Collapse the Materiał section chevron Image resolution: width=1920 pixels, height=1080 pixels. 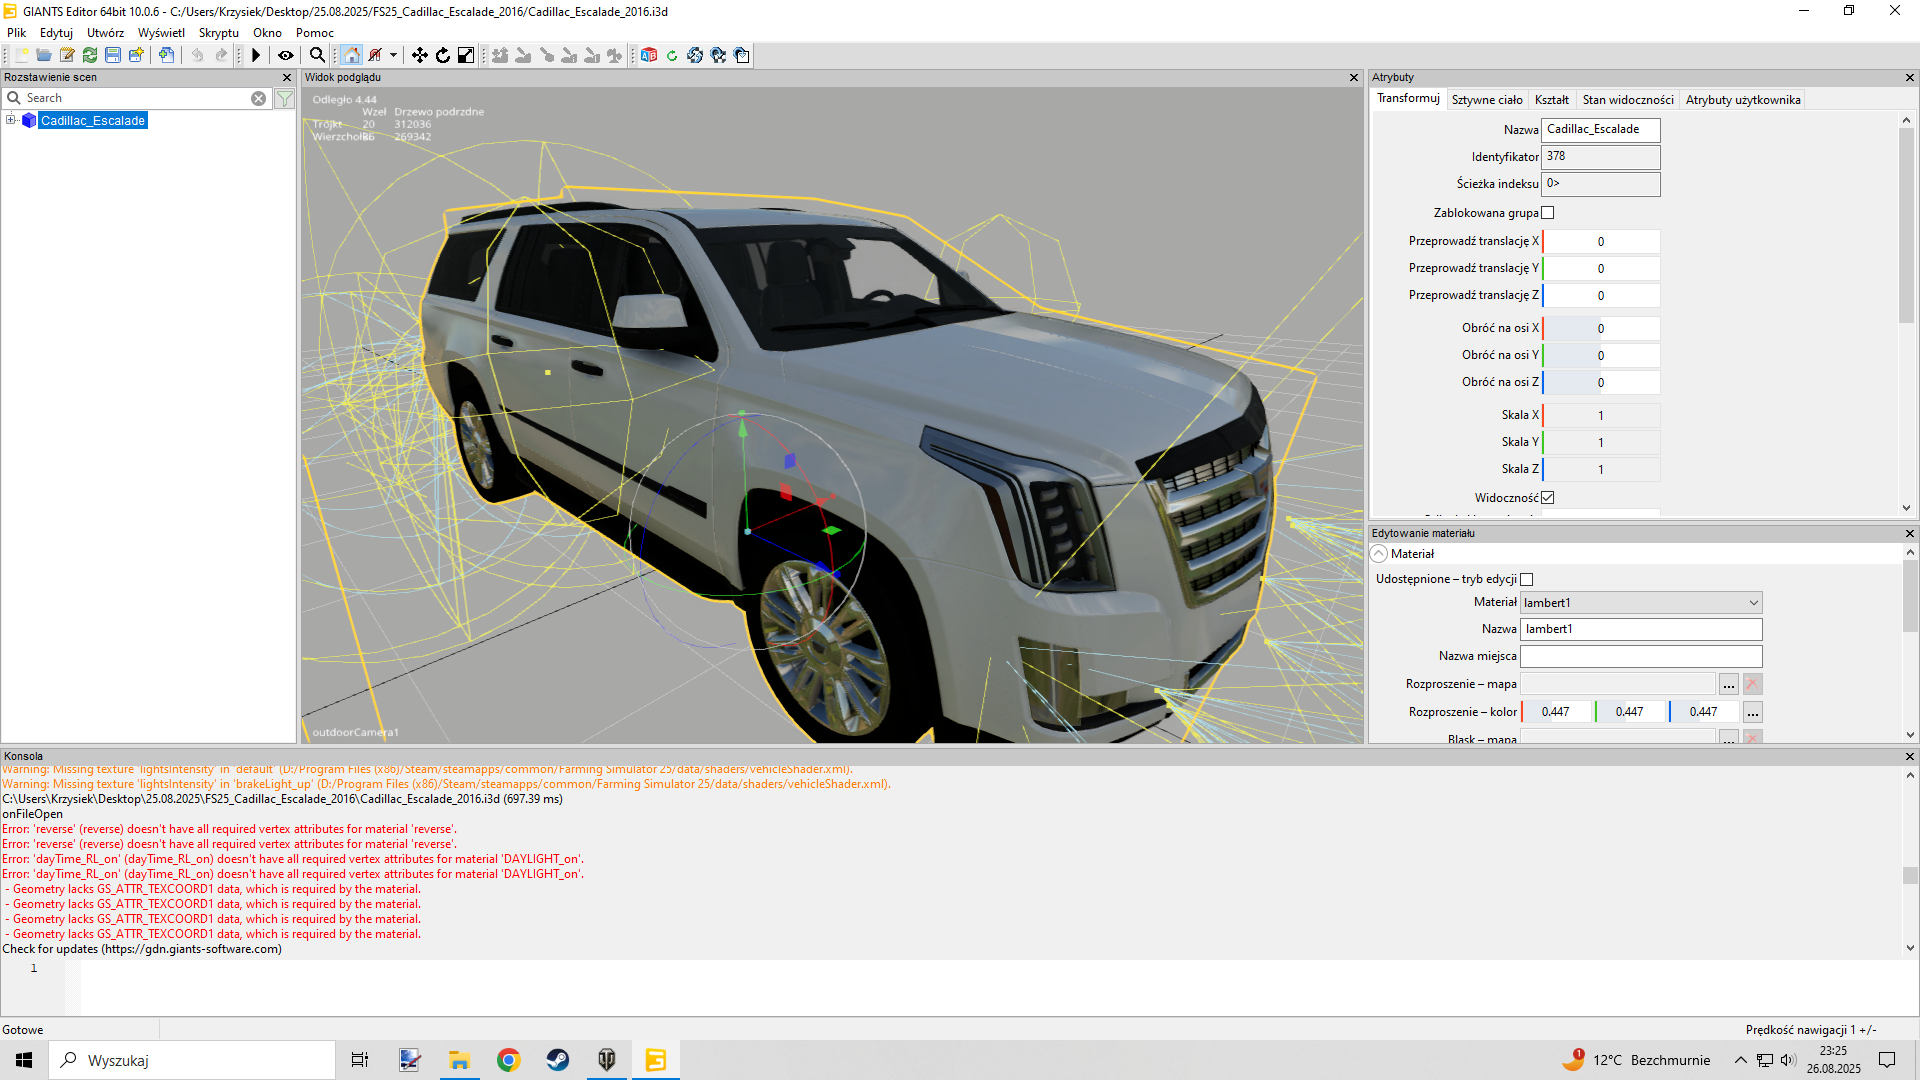(1380, 554)
